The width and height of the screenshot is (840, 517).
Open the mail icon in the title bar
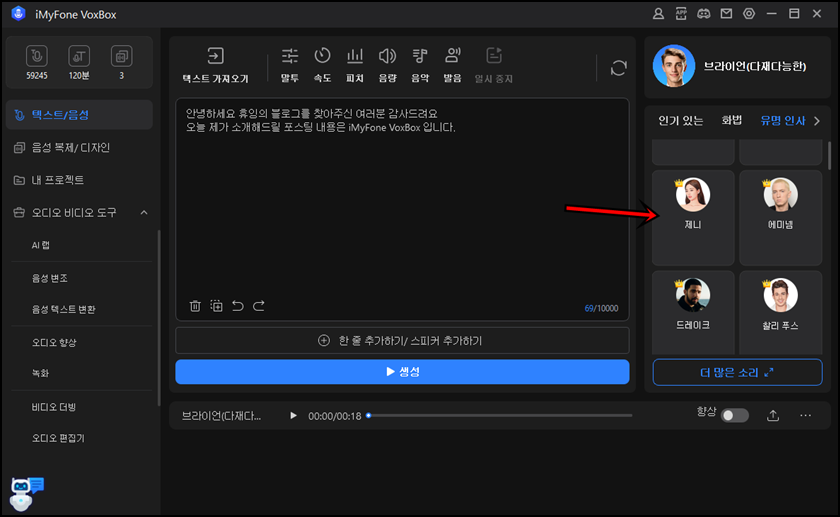(726, 14)
